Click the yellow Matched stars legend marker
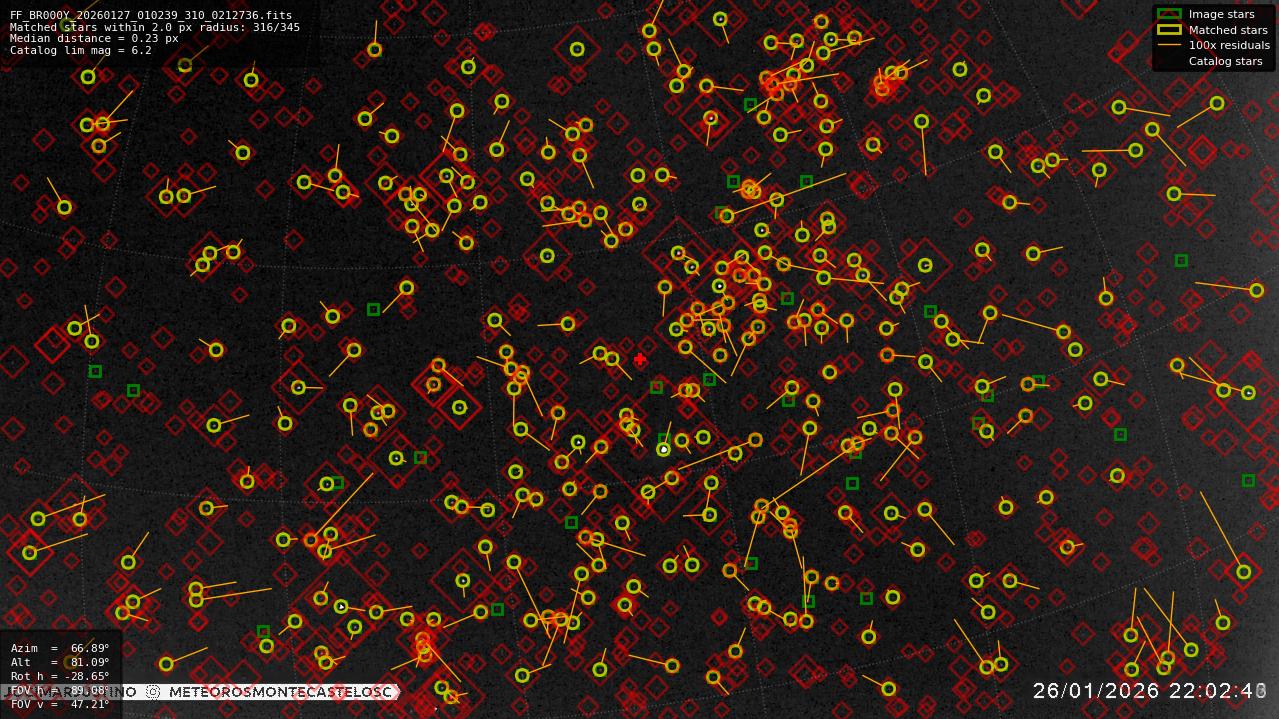This screenshot has width=1279, height=719. (x=1169, y=30)
